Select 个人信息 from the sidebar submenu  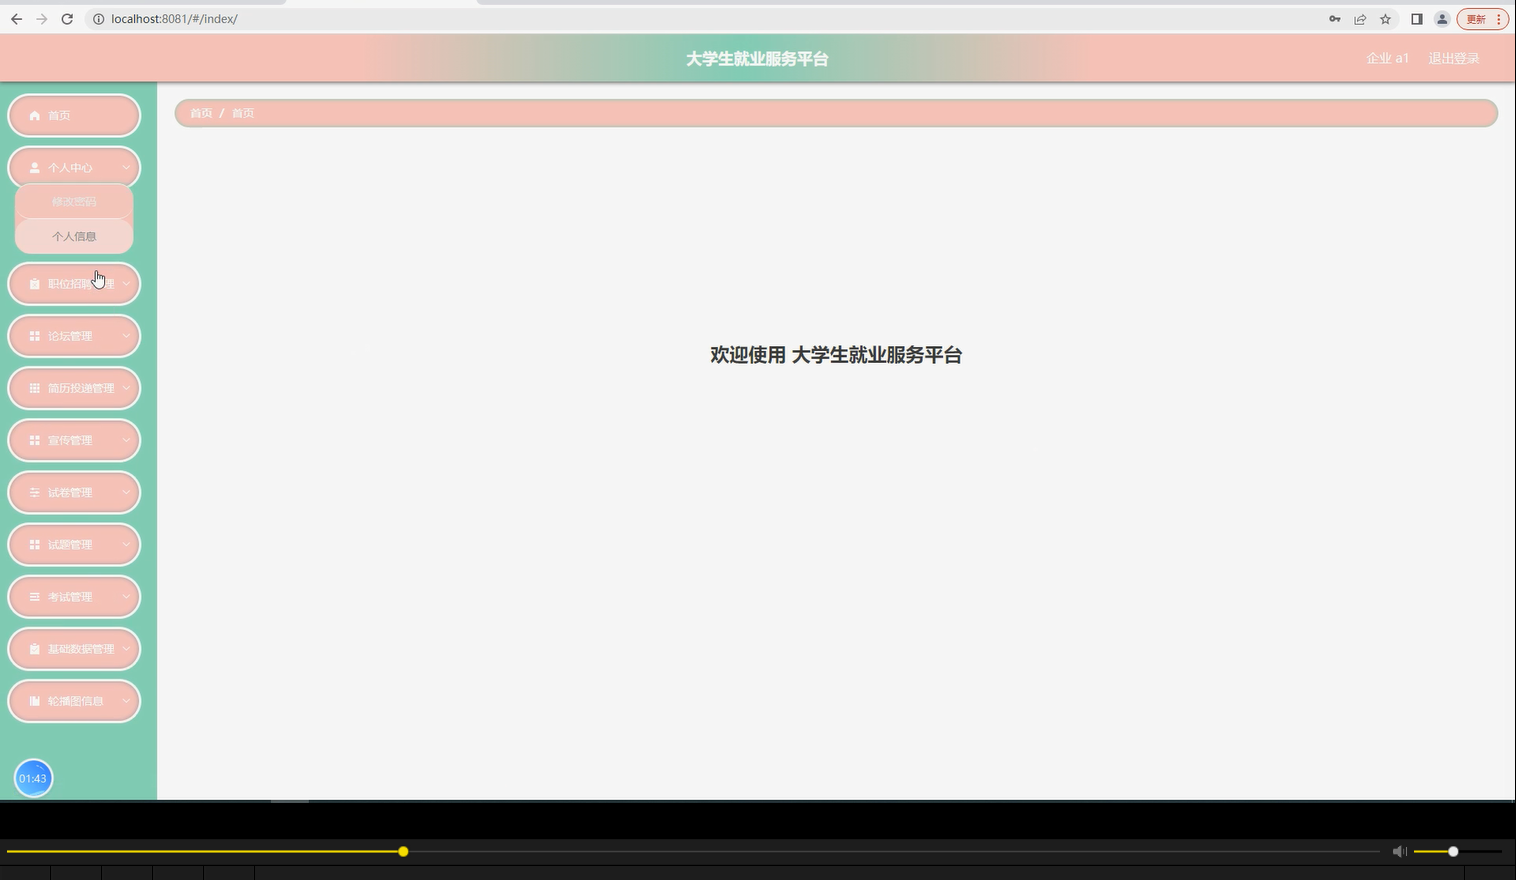[x=74, y=236]
